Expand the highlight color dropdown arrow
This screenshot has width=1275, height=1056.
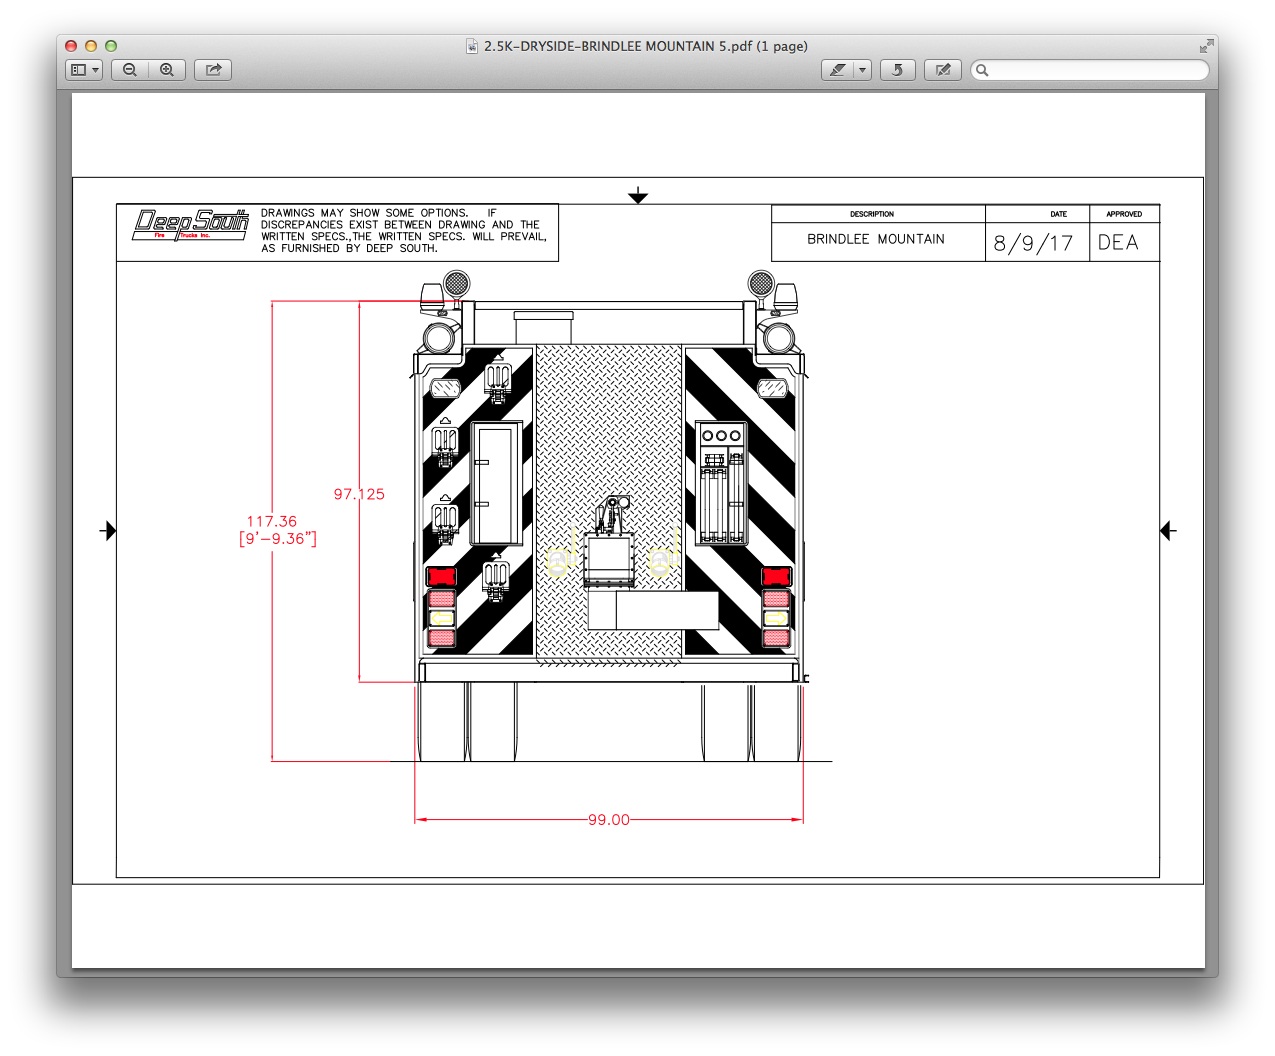862,70
